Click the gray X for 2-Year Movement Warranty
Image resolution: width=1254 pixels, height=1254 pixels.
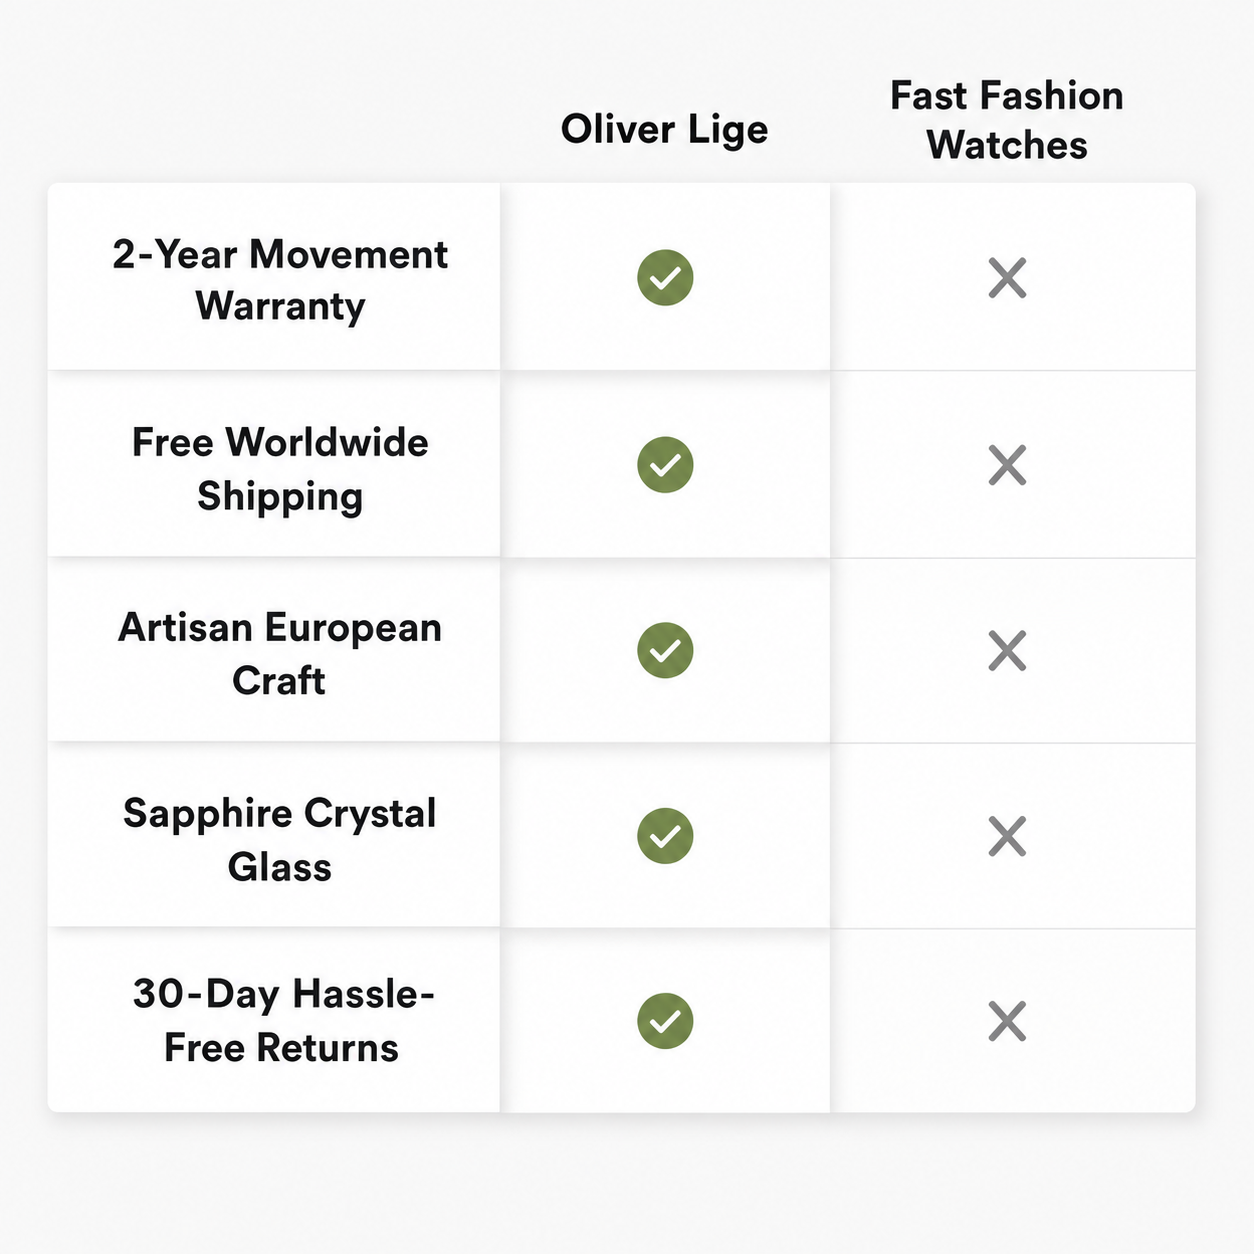pyautogui.click(x=1007, y=278)
